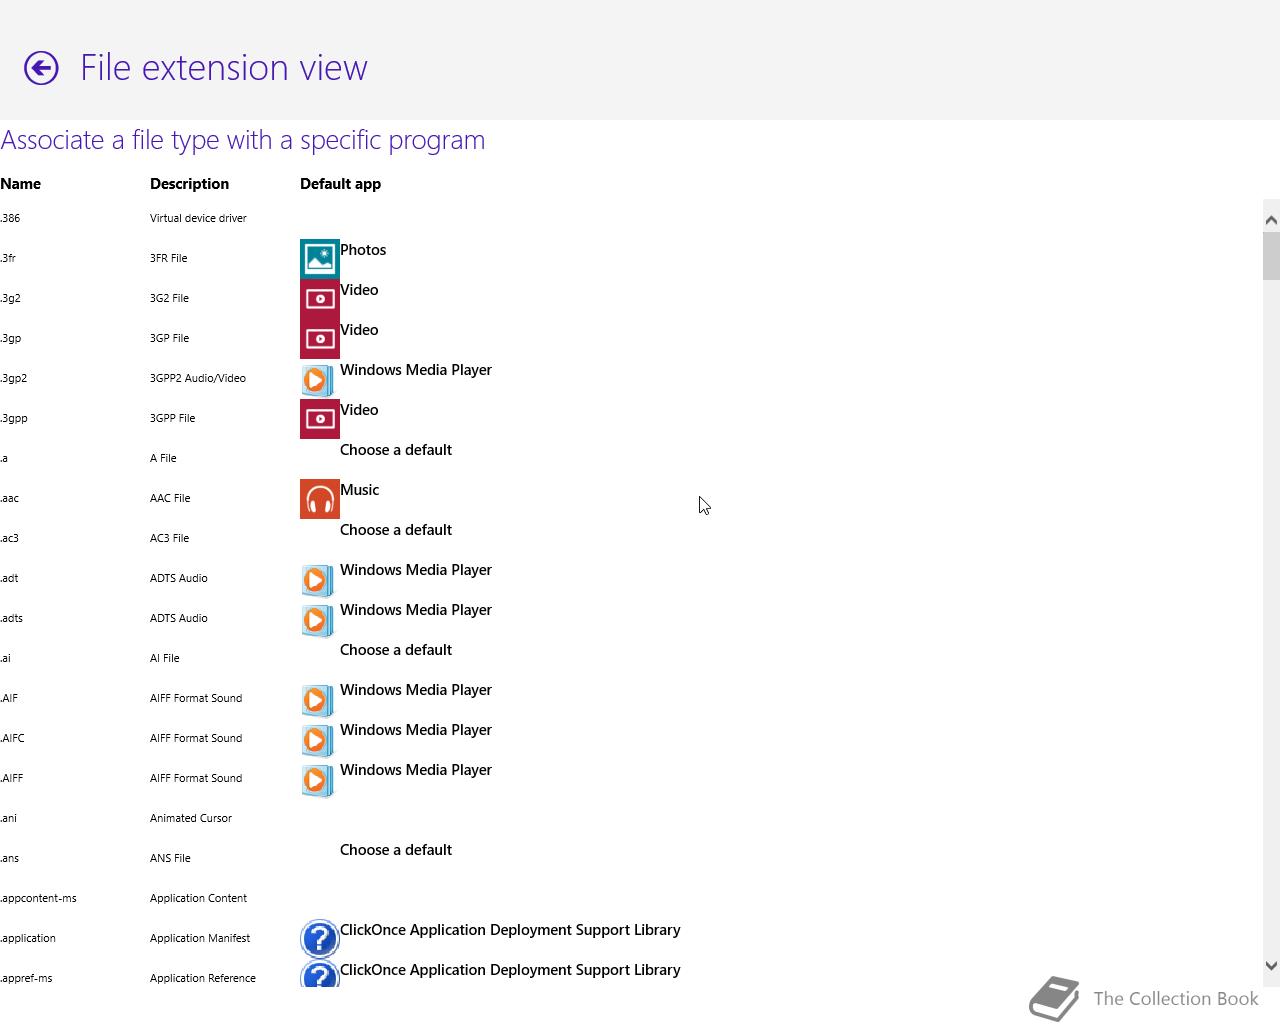Select the ClickOnce question-mark icon for .appref-ms
This screenshot has width=1280, height=1024.
click(x=320, y=974)
